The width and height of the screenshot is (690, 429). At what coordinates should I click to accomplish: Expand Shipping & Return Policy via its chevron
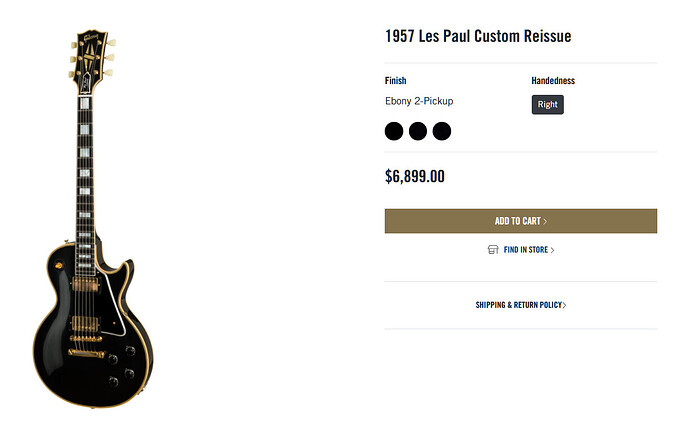pyautogui.click(x=565, y=305)
